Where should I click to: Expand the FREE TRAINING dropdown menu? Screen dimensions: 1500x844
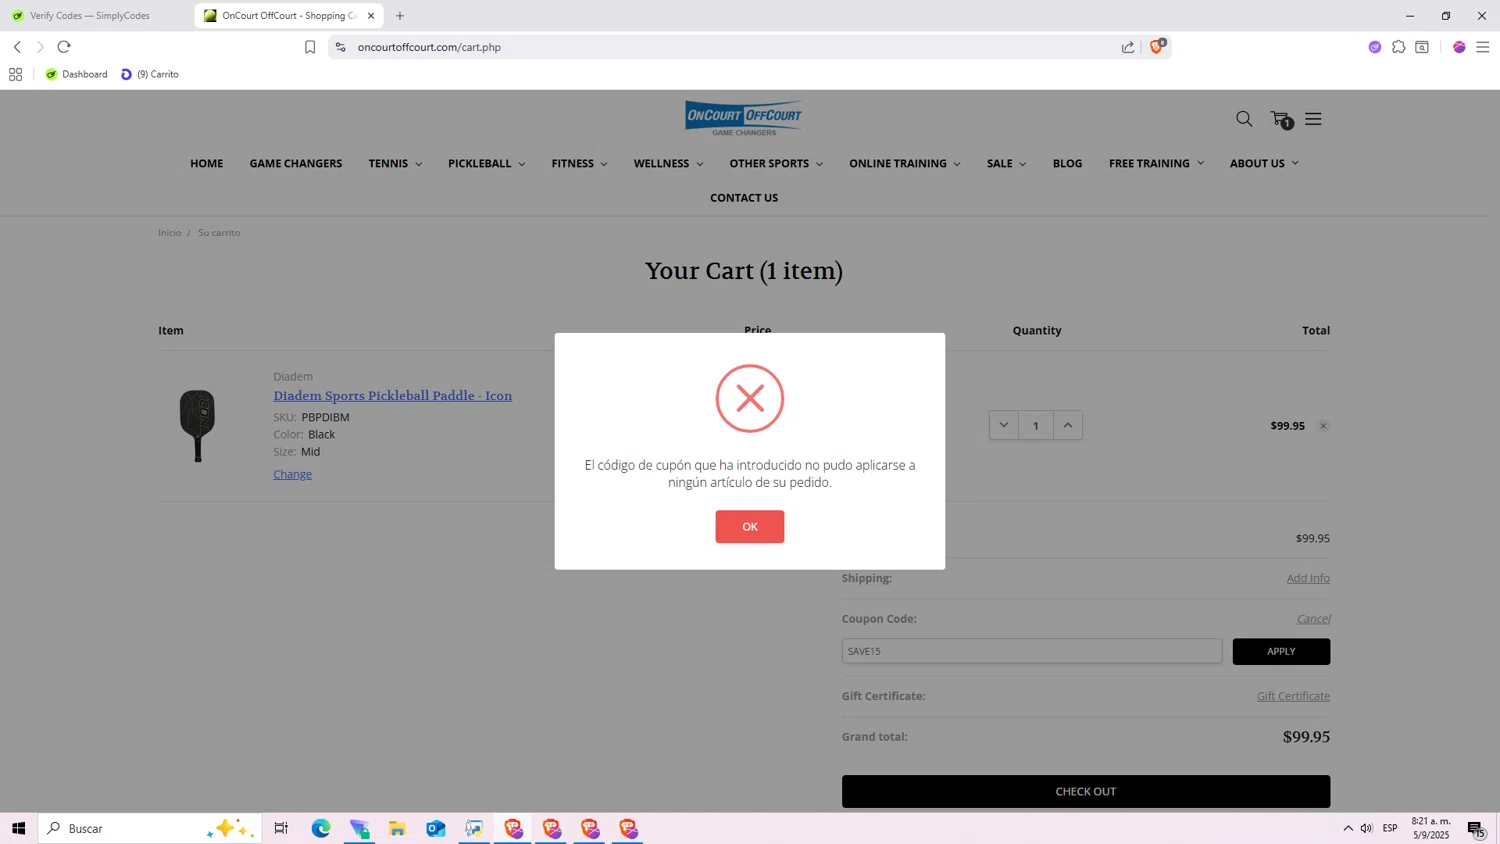pos(1156,163)
